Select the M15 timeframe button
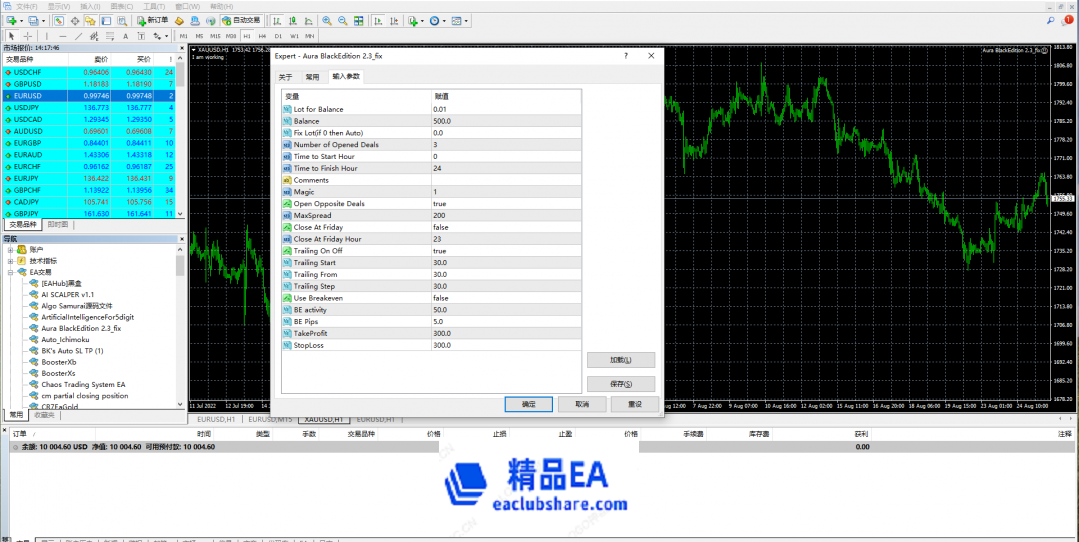1079x542 pixels. point(215,36)
